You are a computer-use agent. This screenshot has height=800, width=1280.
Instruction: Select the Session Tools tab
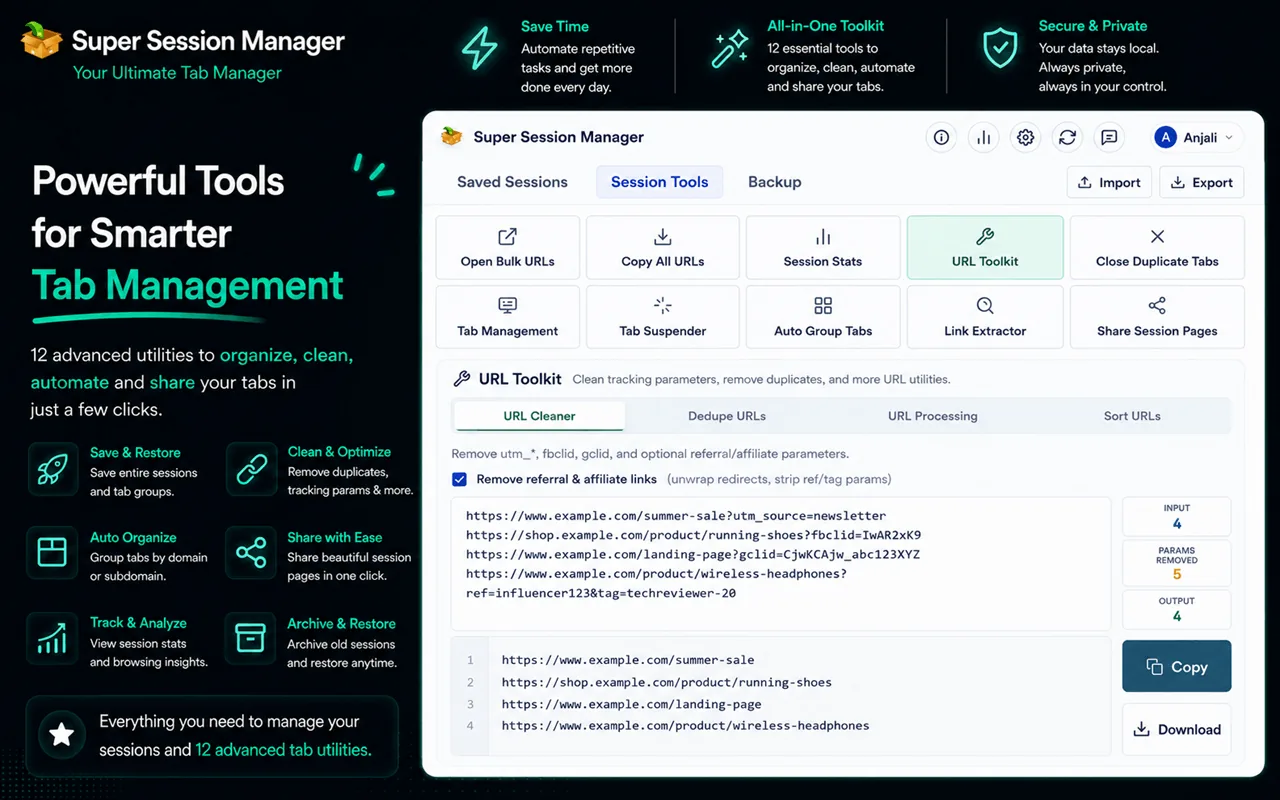(x=660, y=182)
